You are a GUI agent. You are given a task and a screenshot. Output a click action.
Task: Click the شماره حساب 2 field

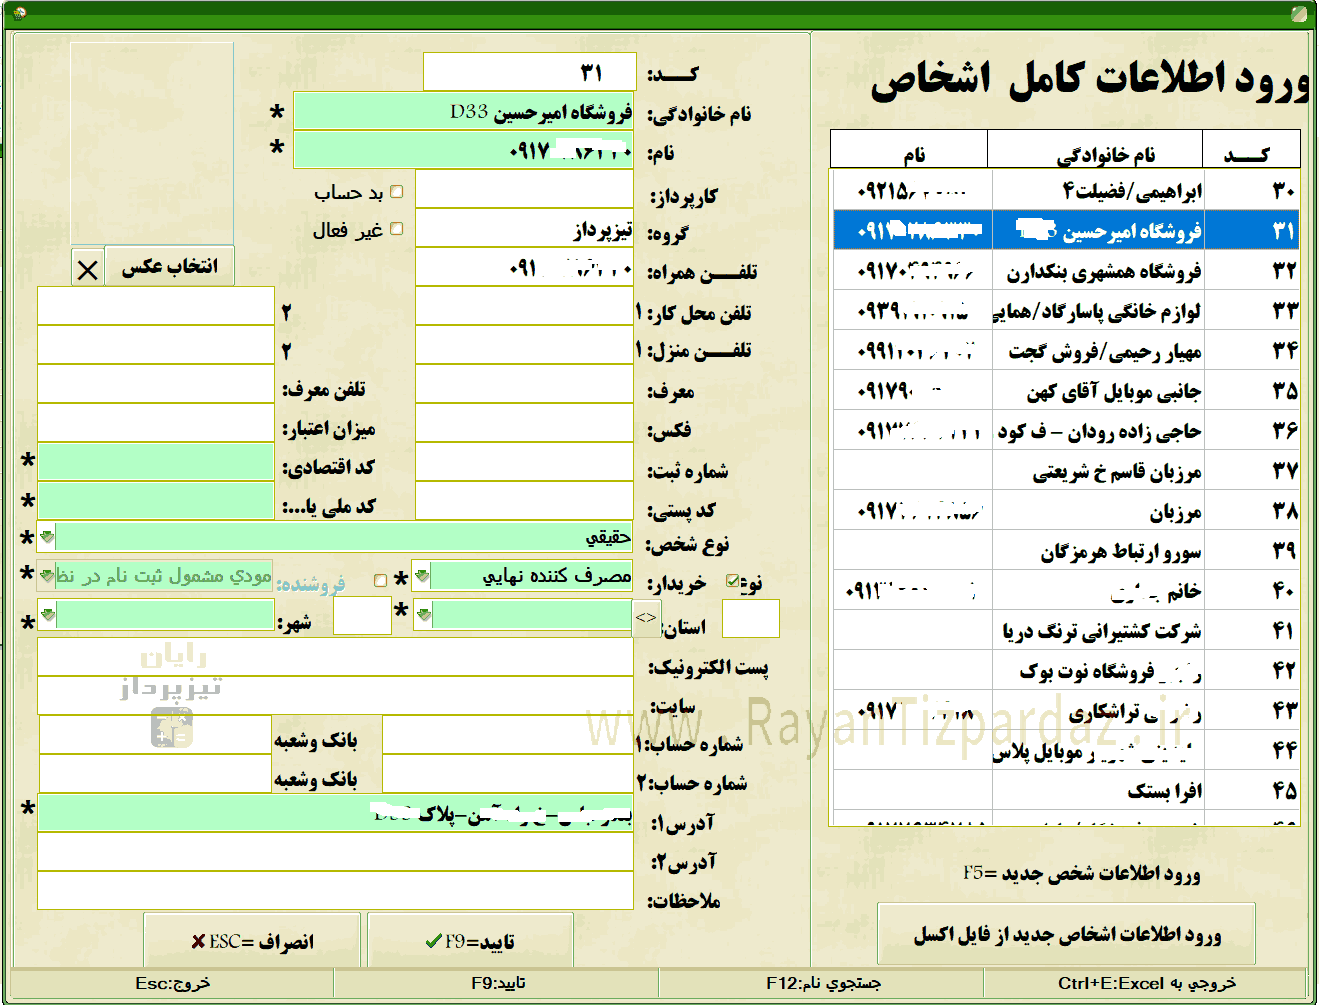point(508,774)
